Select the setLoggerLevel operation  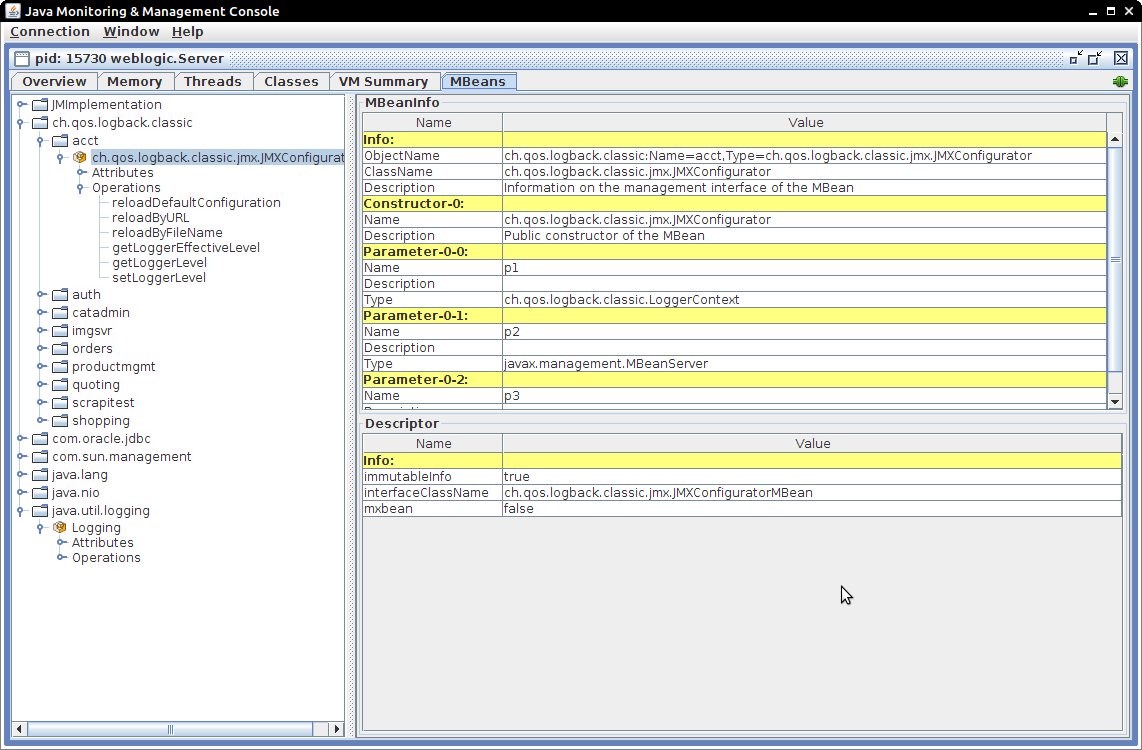[x=159, y=278]
